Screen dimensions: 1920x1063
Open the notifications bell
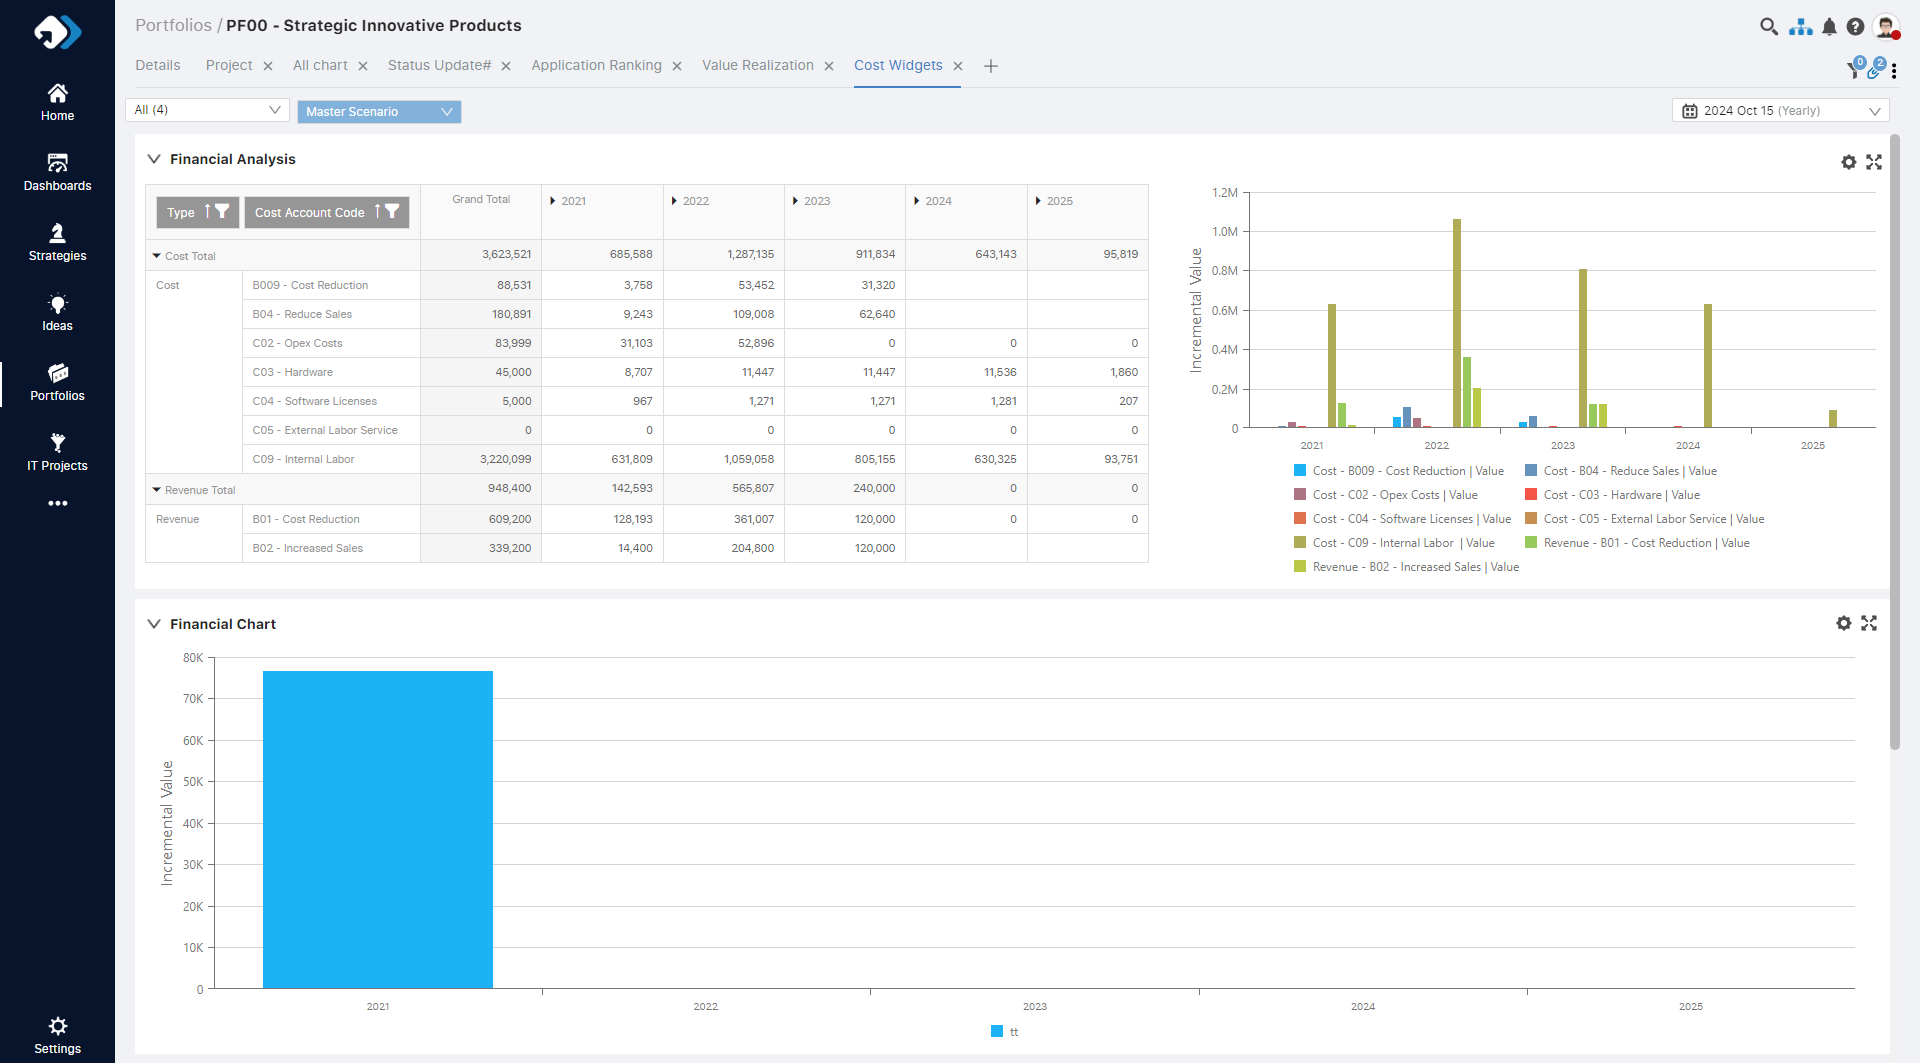click(x=1829, y=27)
